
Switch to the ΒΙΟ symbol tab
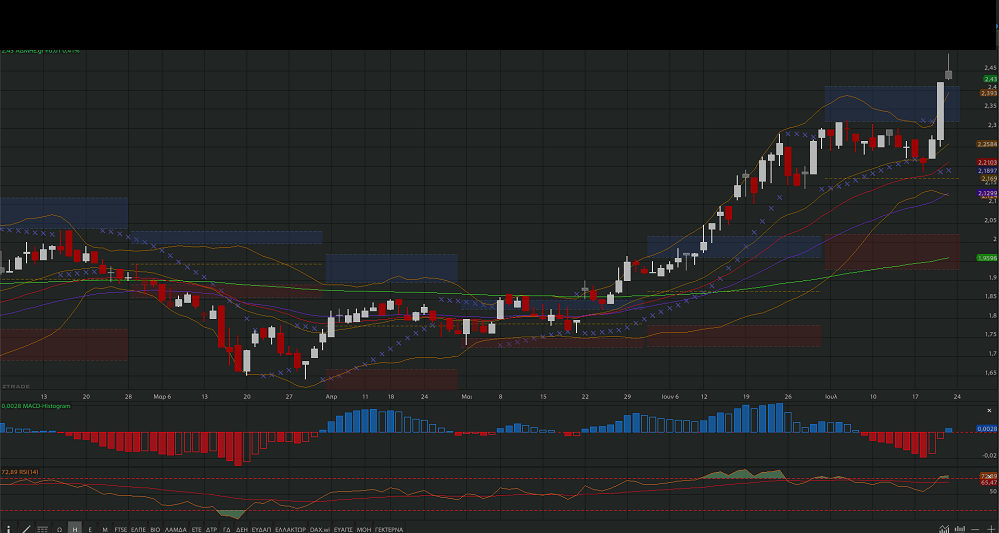(x=155, y=529)
